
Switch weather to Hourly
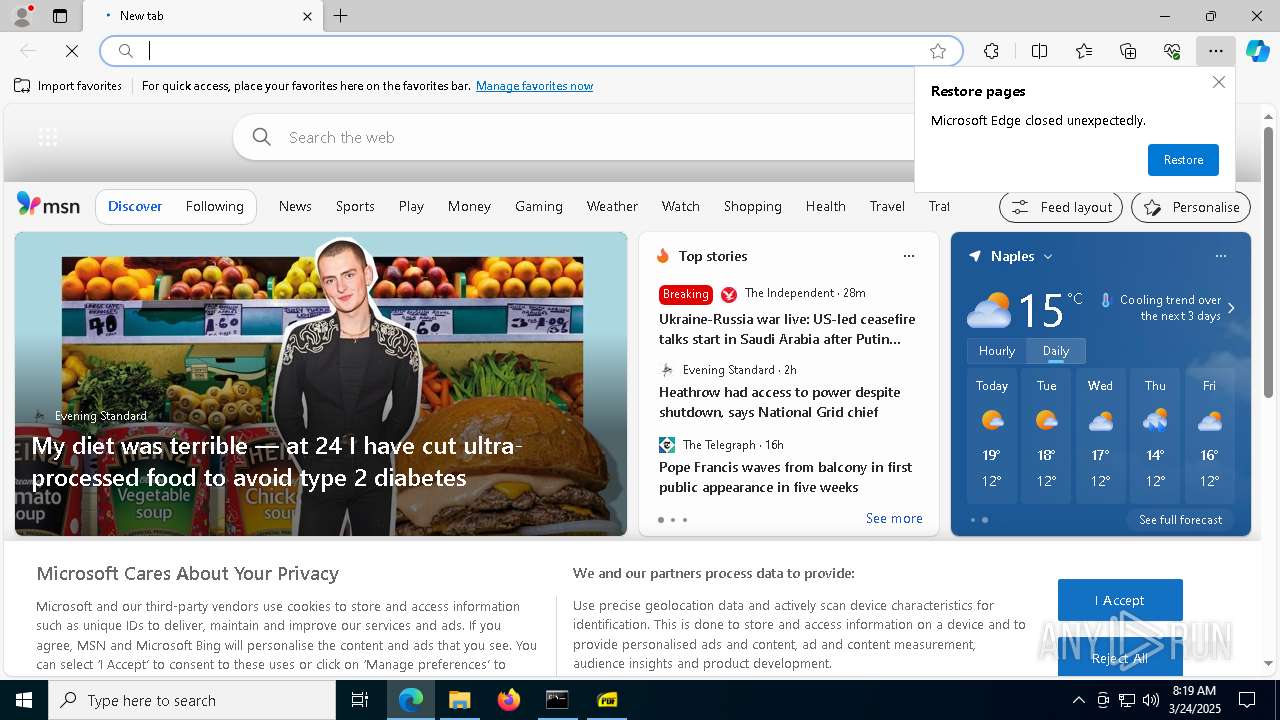click(996, 351)
